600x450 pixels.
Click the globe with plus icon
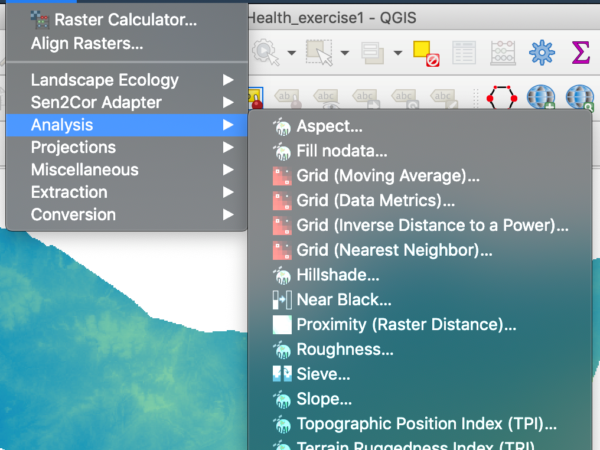click(541, 97)
